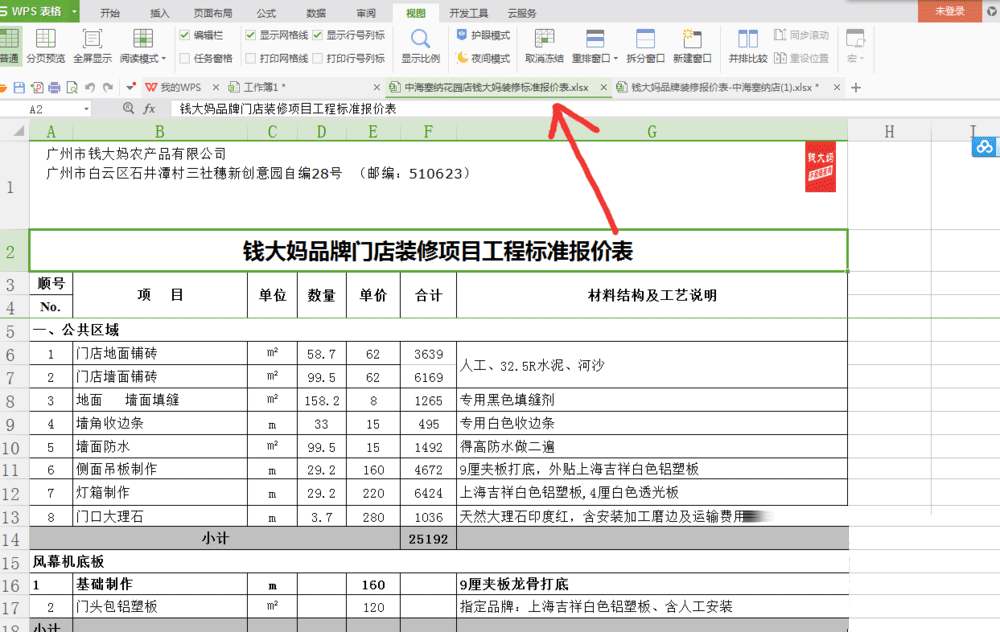Turn on 夜间模式 night mode

pyautogui.click(x=483, y=58)
